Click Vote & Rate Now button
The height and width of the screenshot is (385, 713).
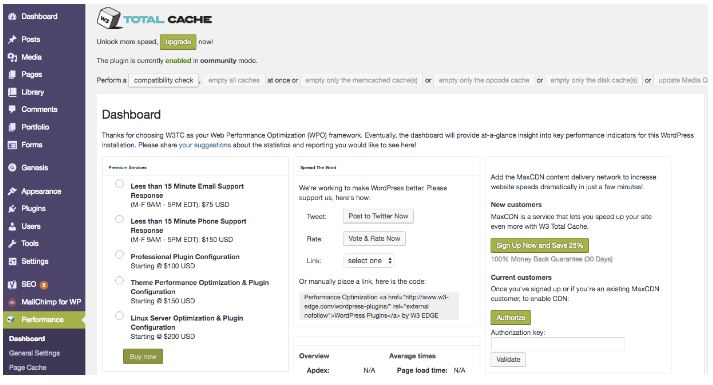tap(374, 239)
